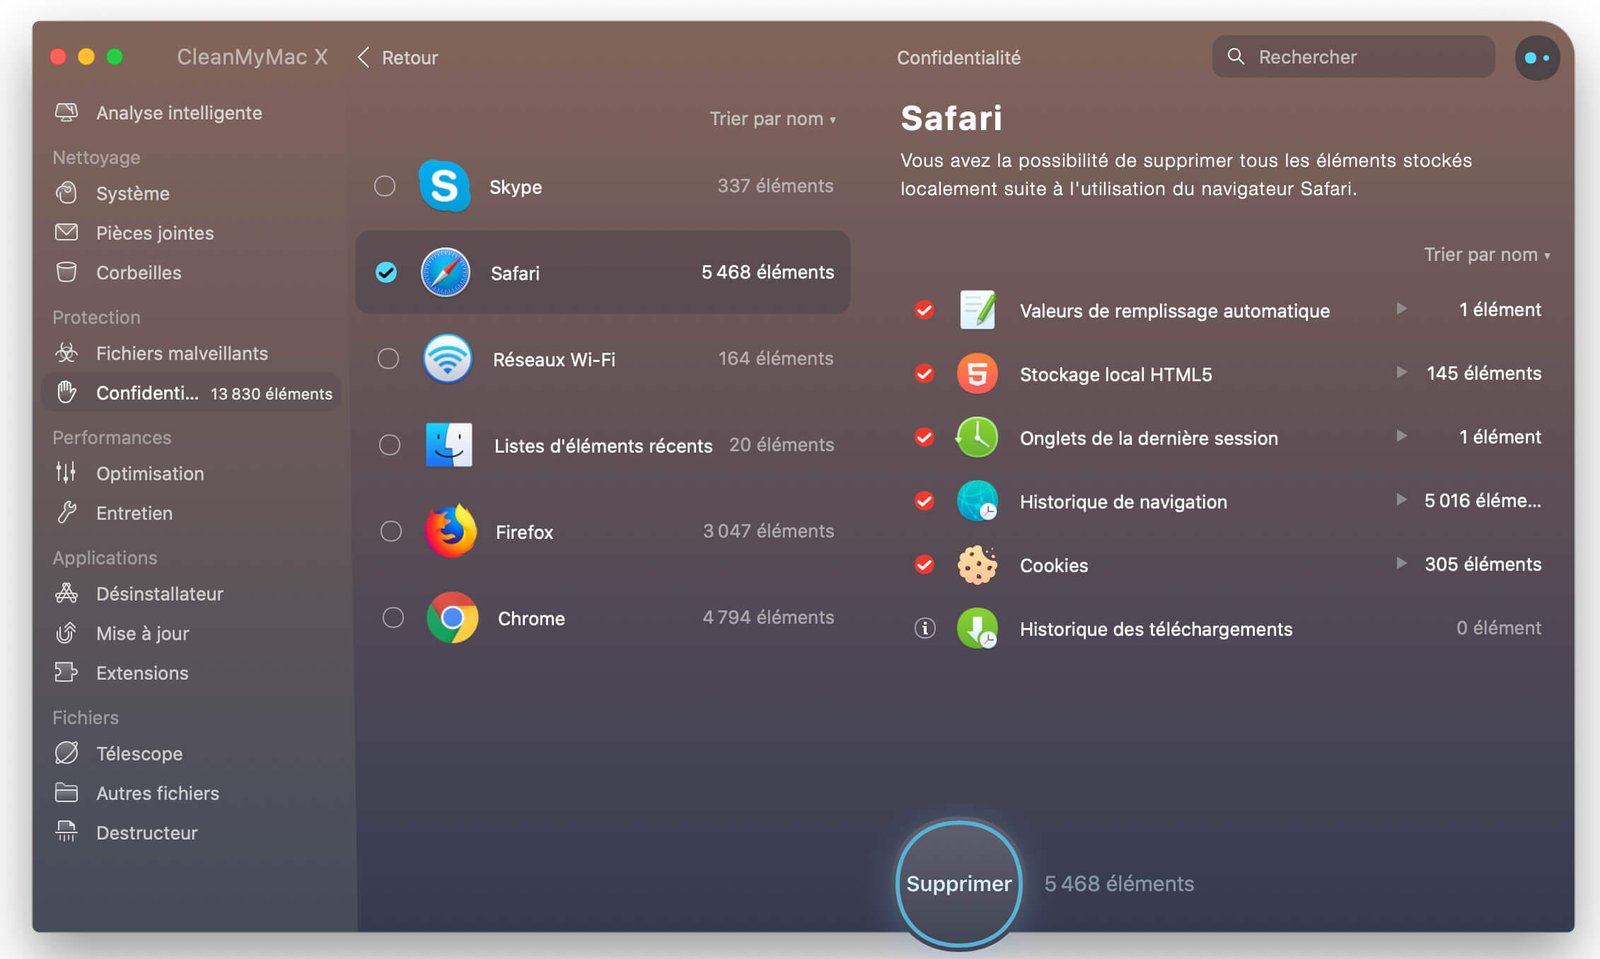Click the '145 éléments' count for HTML5 storage

[1484, 373]
